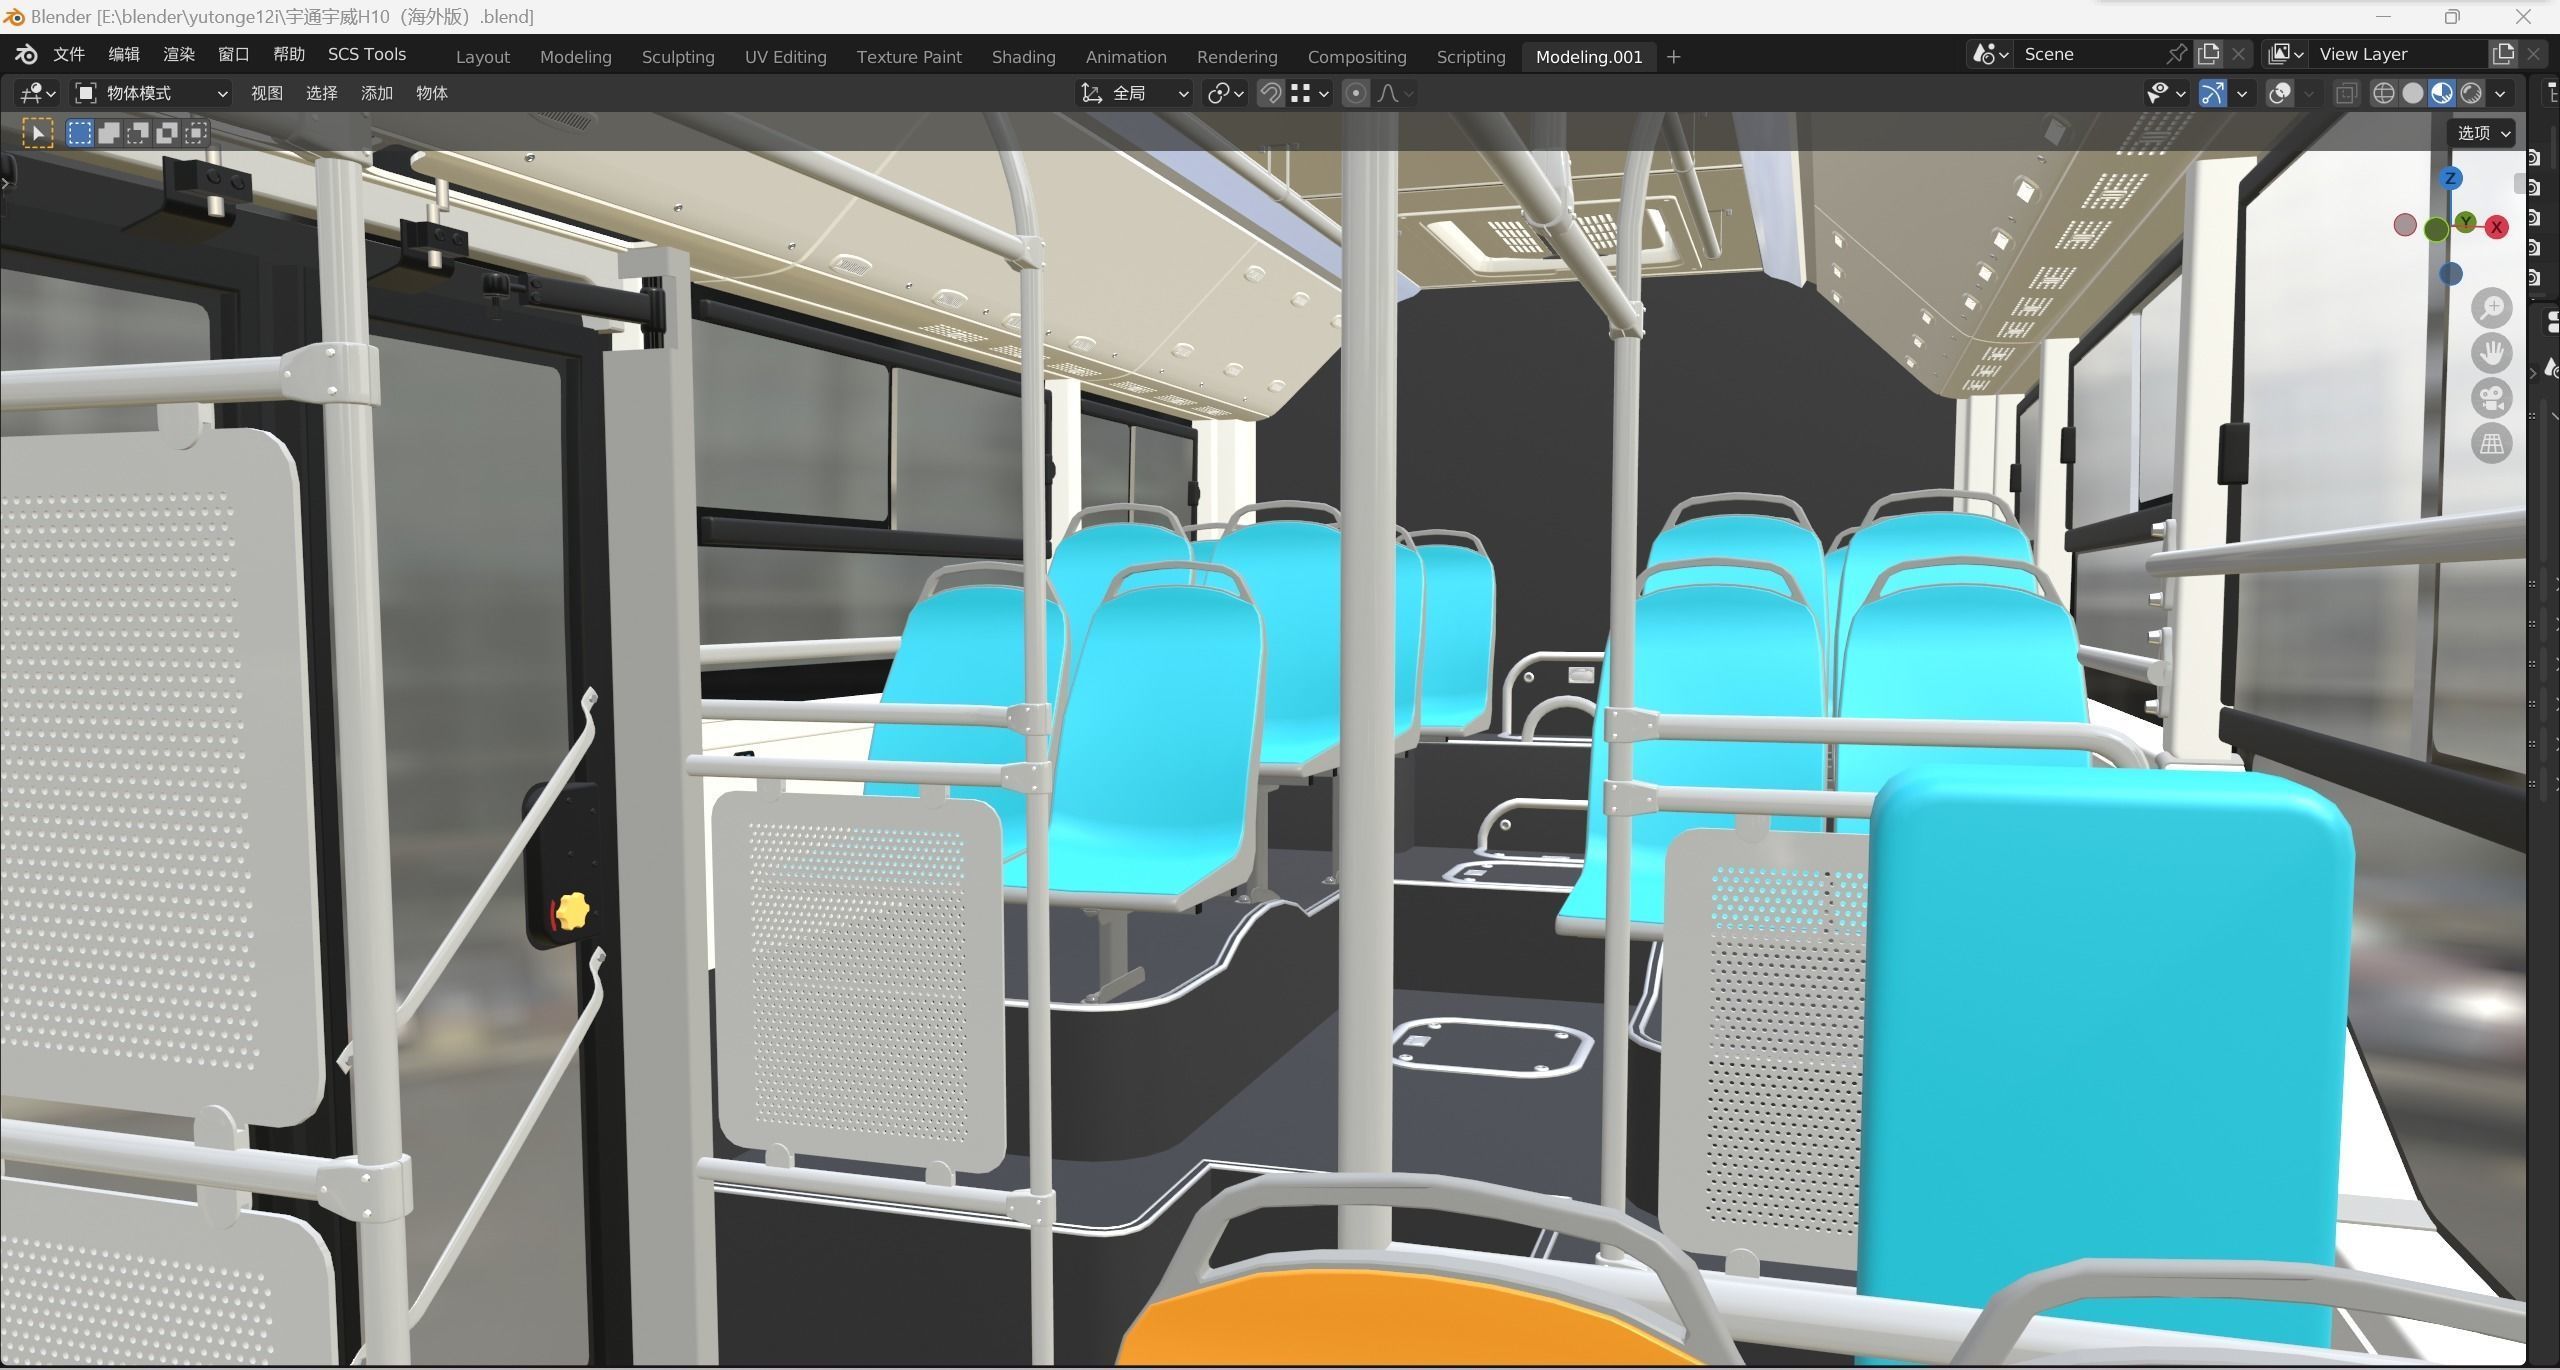Choose the extend-selection mode icon
Screen dimensions: 2560x1370
(x=108, y=133)
